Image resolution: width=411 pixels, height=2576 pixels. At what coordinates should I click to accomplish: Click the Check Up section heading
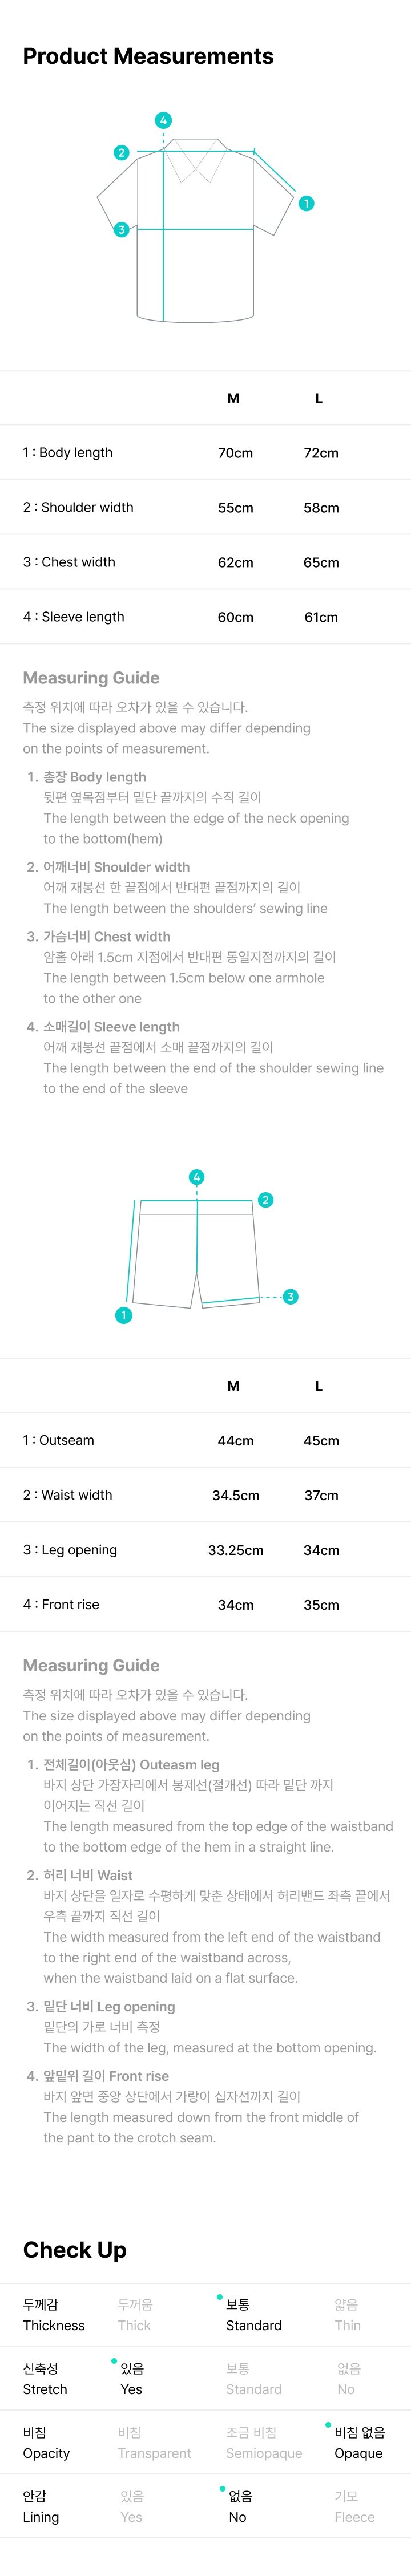point(75,2250)
